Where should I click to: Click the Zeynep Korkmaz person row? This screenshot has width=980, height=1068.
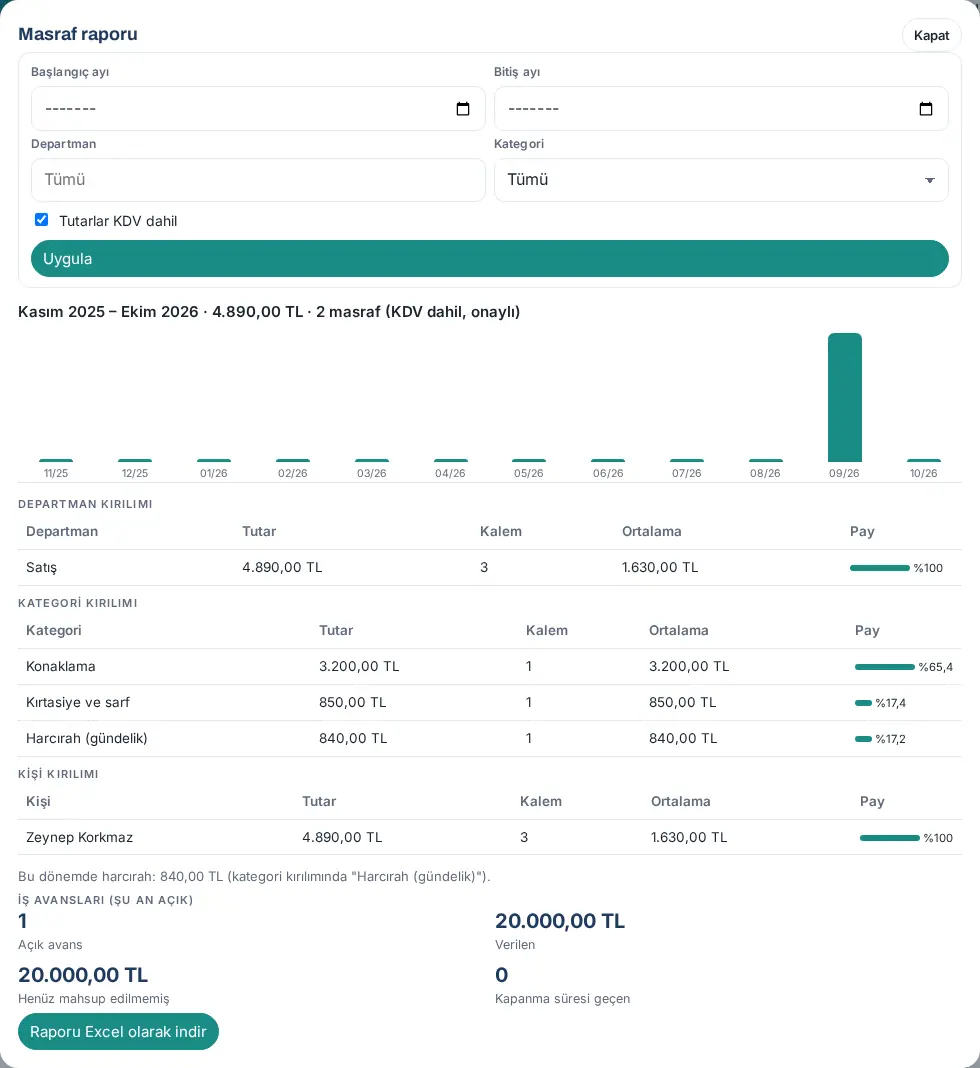(x=490, y=838)
